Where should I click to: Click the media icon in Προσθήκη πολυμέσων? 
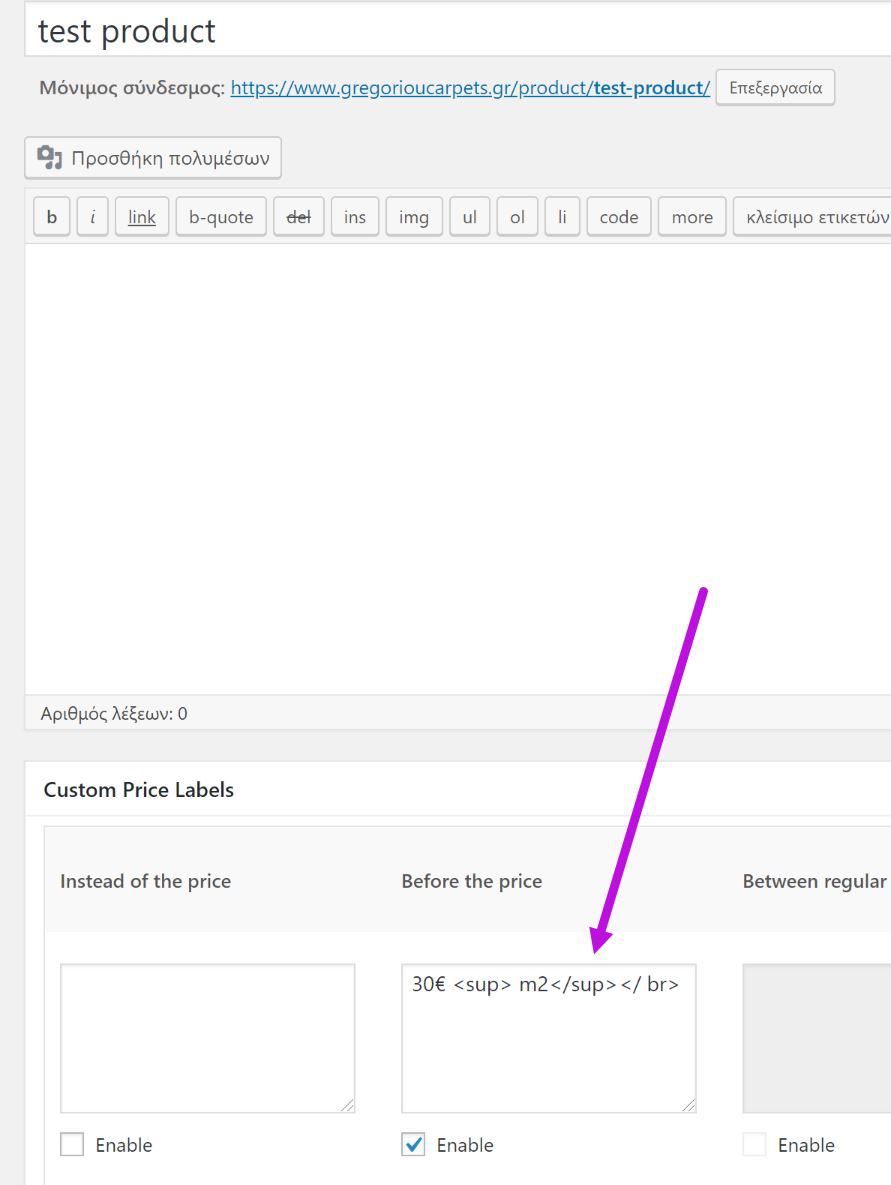pos(50,157)
